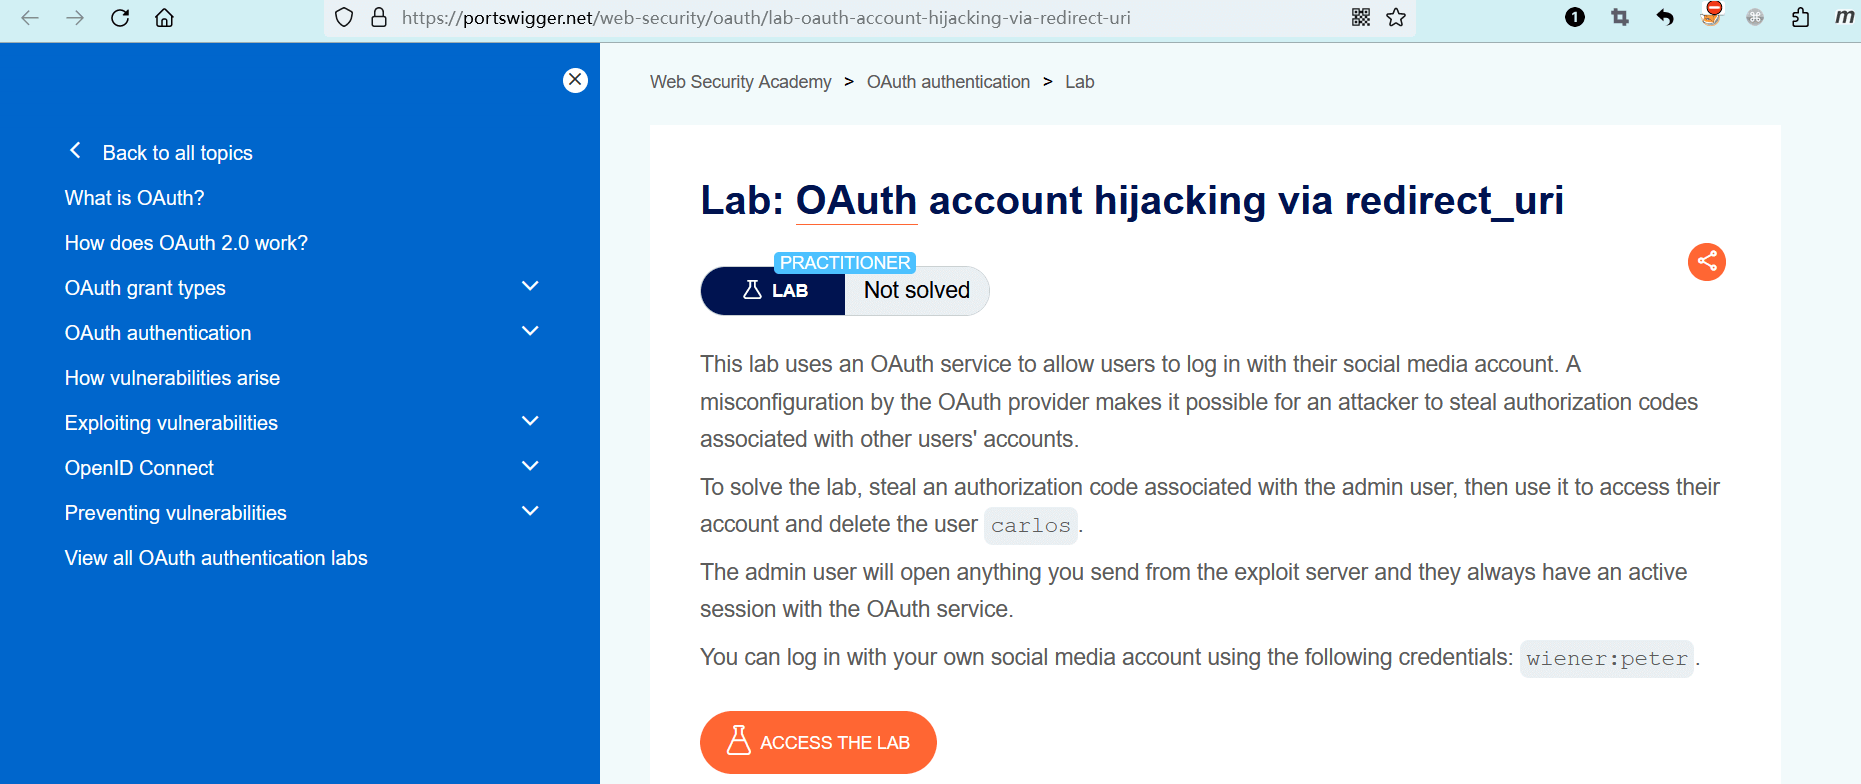
Task: Open the browser extensions puzzle icon
Action: click(1800, 18)
